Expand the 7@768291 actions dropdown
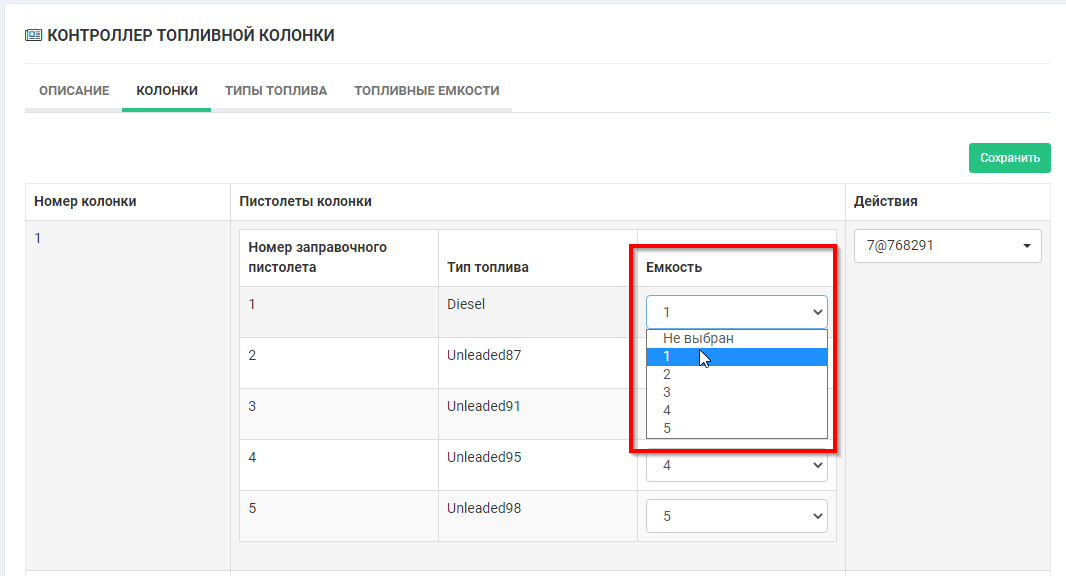The height and width of the screenshot is (576, 1066). point(947,245)
